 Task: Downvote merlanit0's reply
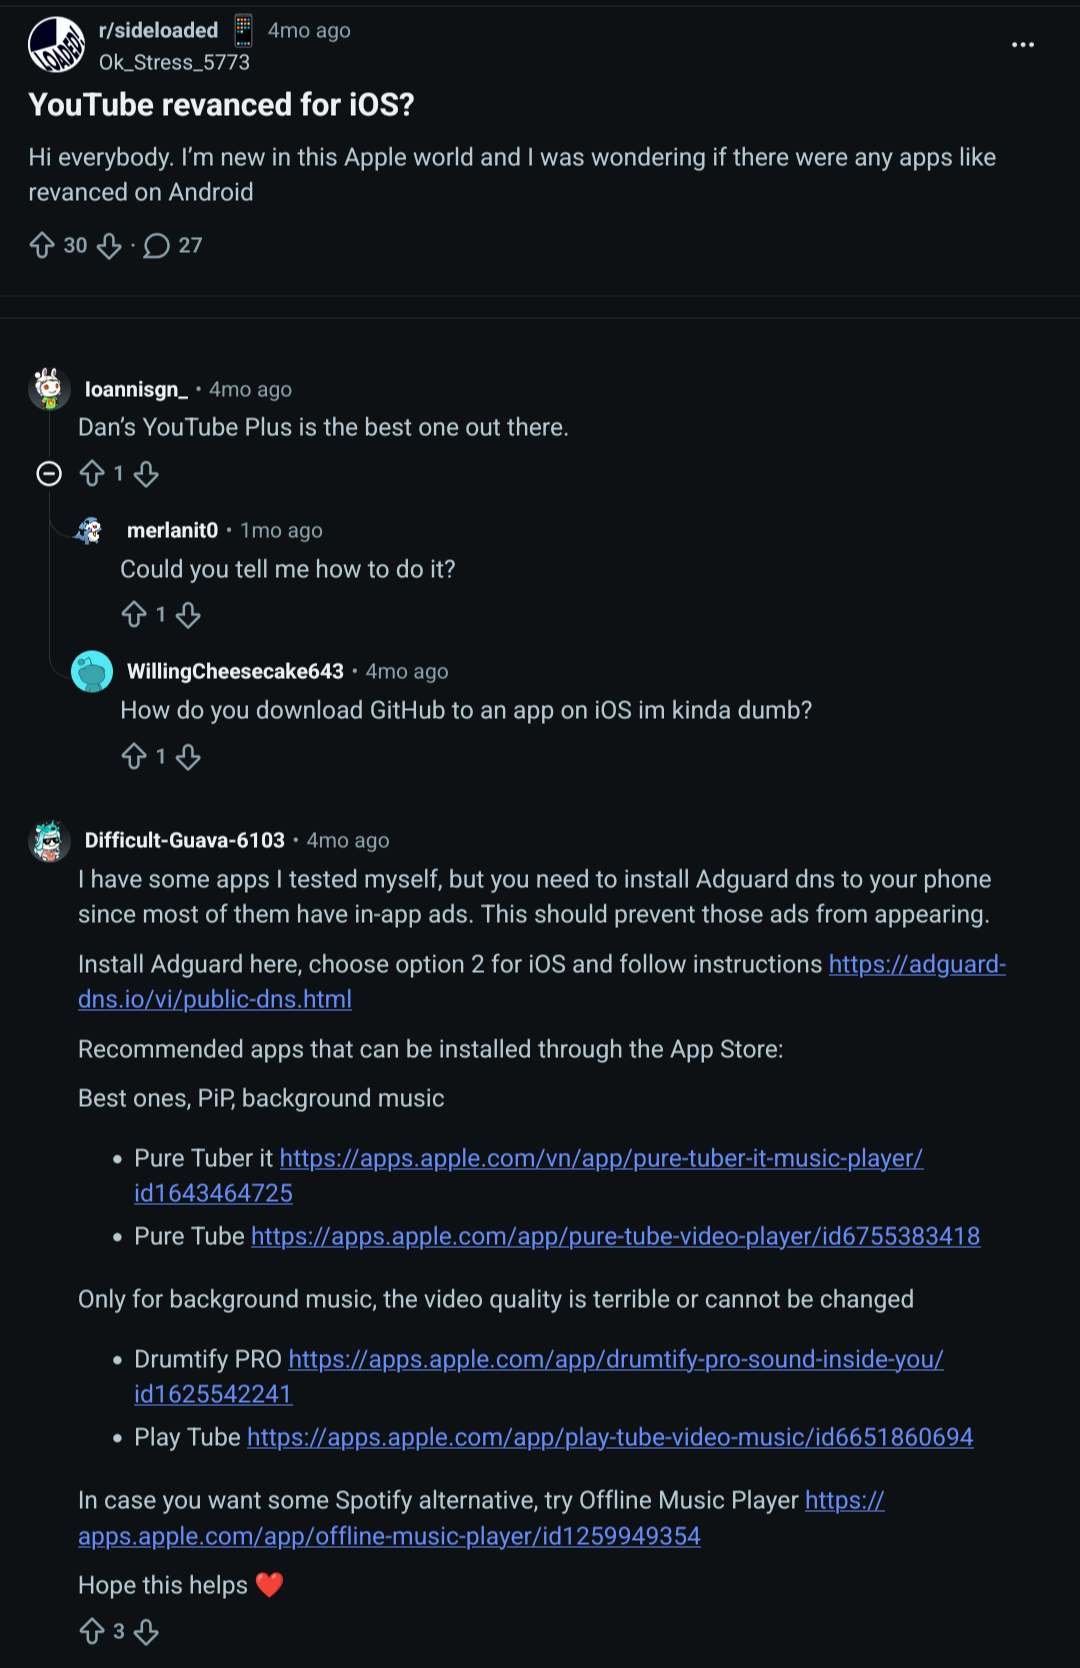[188, 615]
